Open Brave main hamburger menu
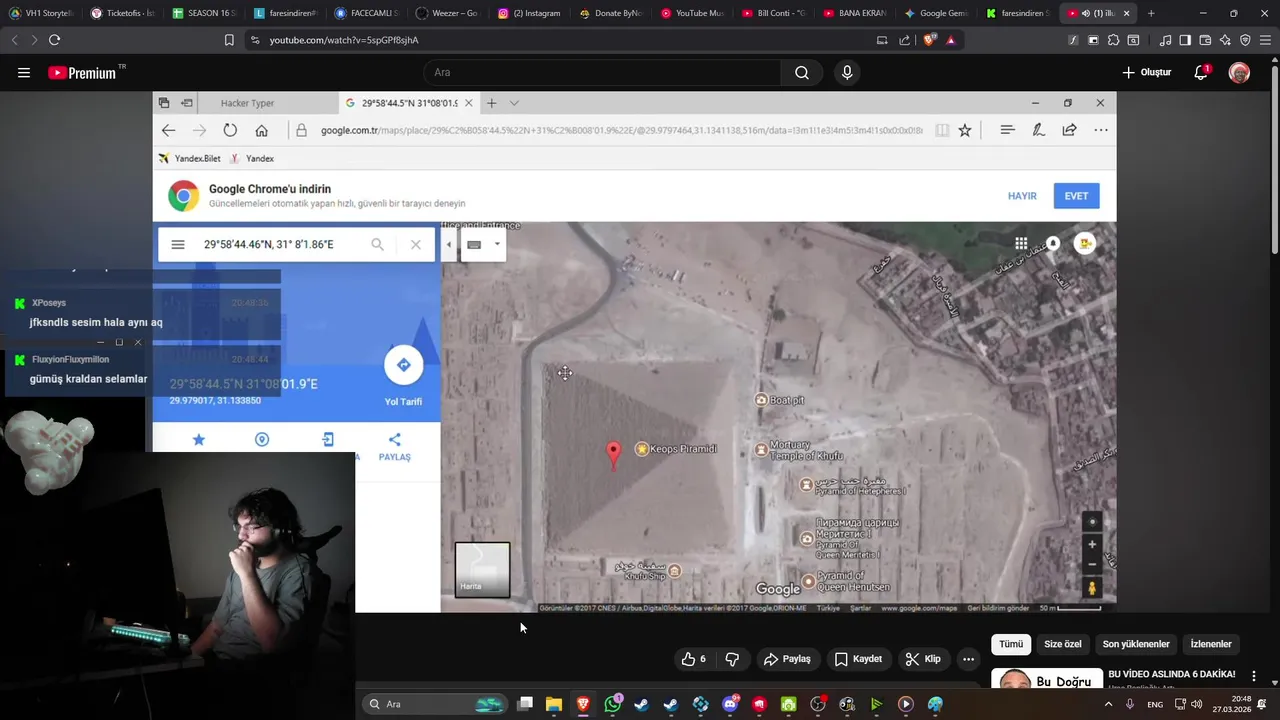 click(1265, 40)
